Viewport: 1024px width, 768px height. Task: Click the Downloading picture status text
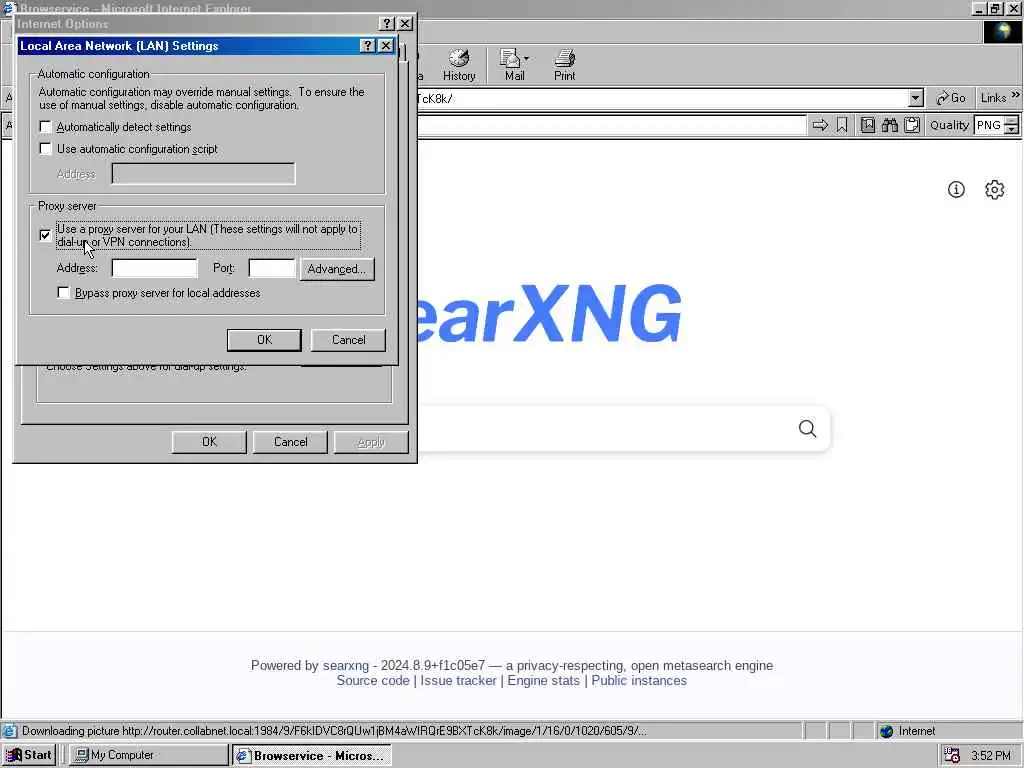click(334, 731)
